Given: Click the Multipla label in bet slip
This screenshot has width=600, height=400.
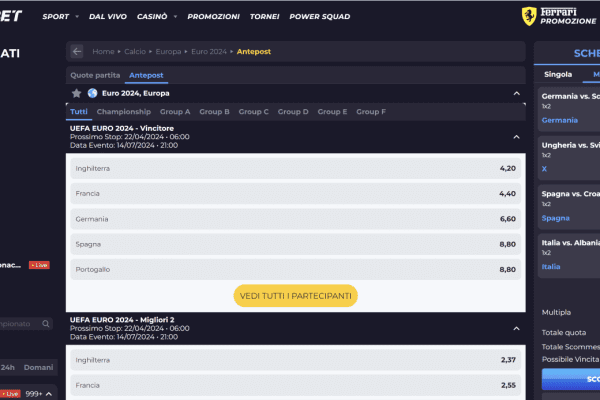Looking at the screenshot, I should (556, 312).
